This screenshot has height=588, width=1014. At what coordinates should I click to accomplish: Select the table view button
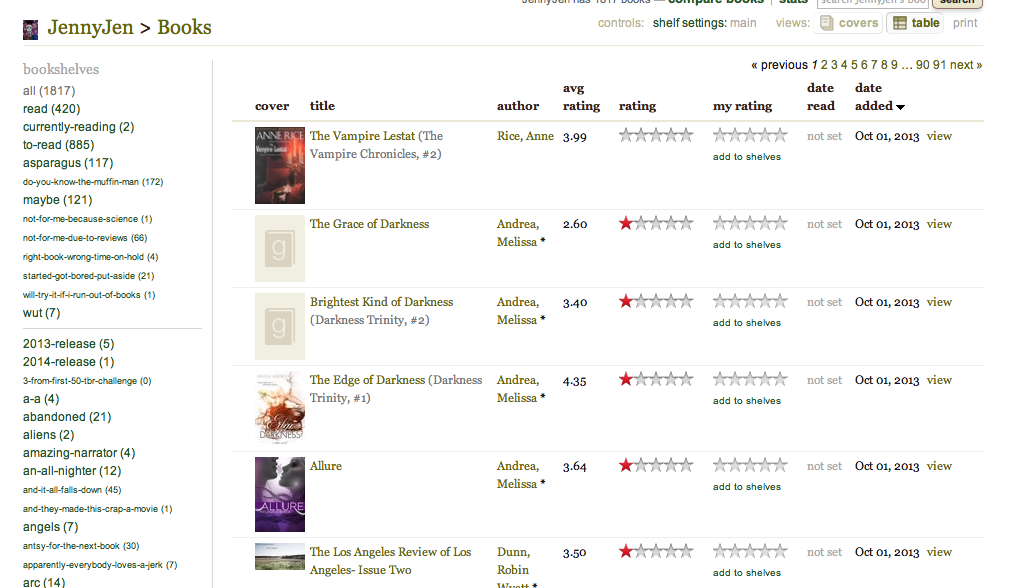pyautogui.click(x=915, y=23)
